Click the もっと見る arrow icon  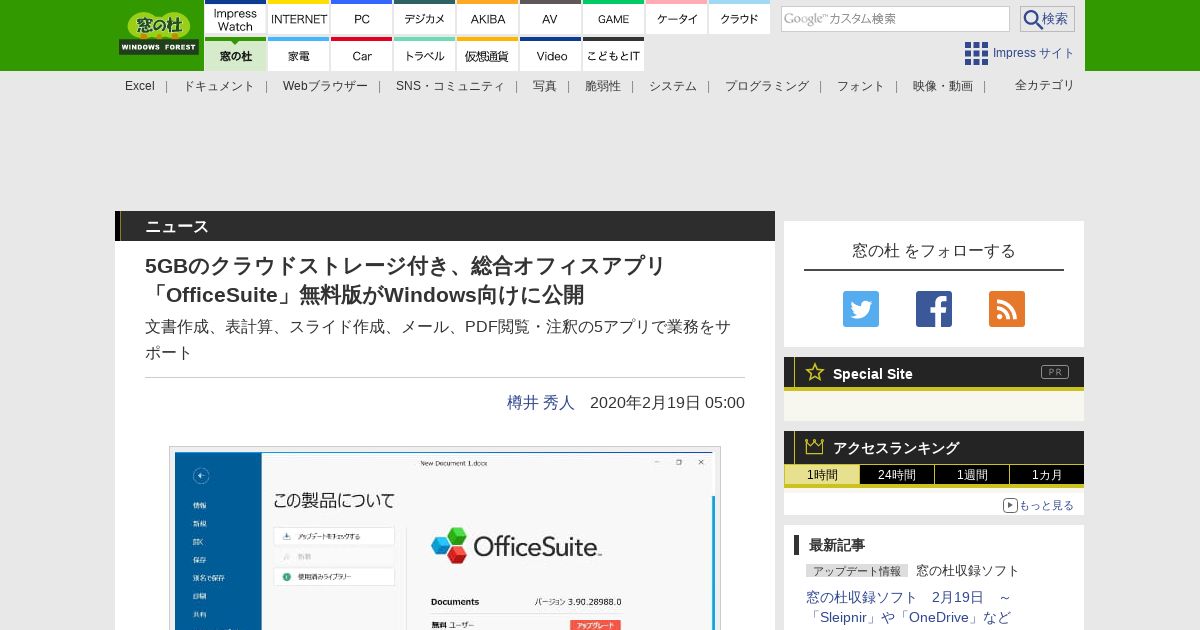pos(1010,505)
